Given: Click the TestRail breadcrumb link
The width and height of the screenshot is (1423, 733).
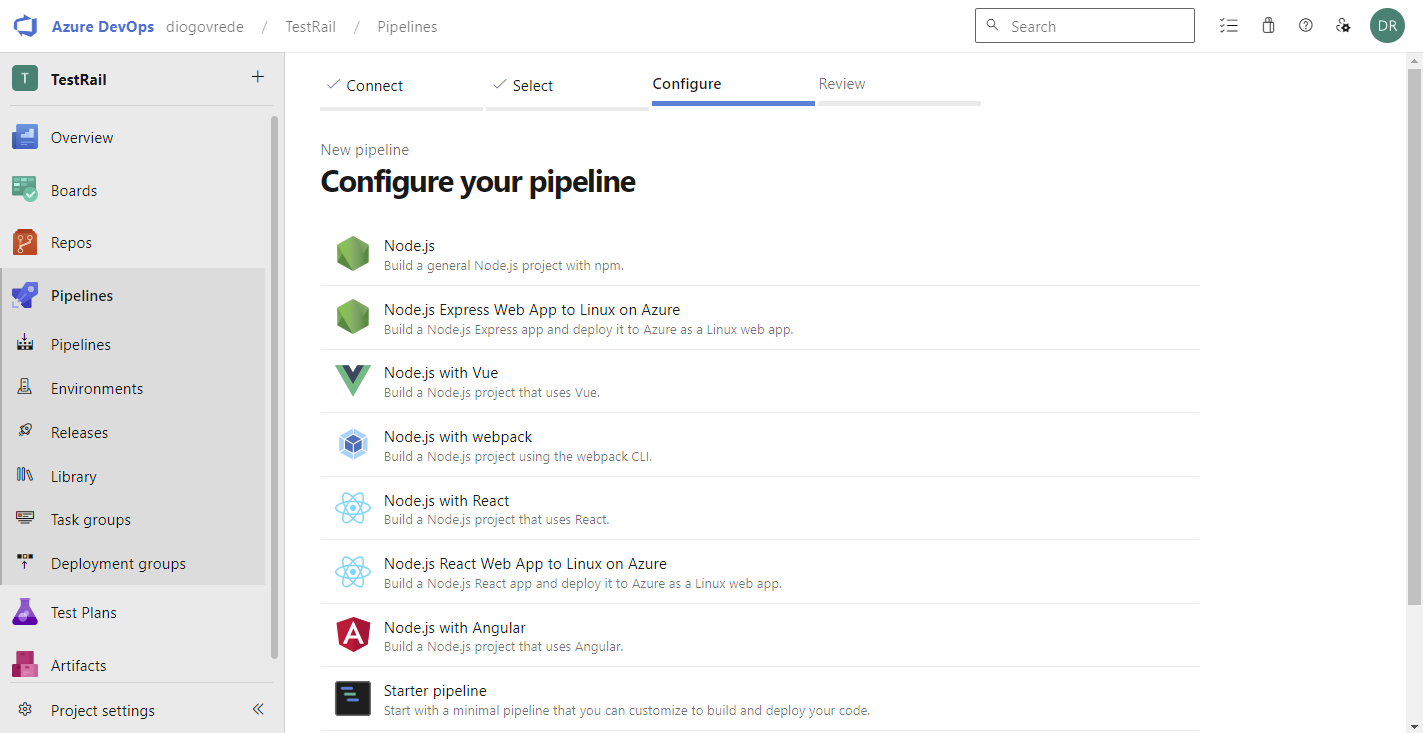Looking at the screenshot, I should (310, 27).
